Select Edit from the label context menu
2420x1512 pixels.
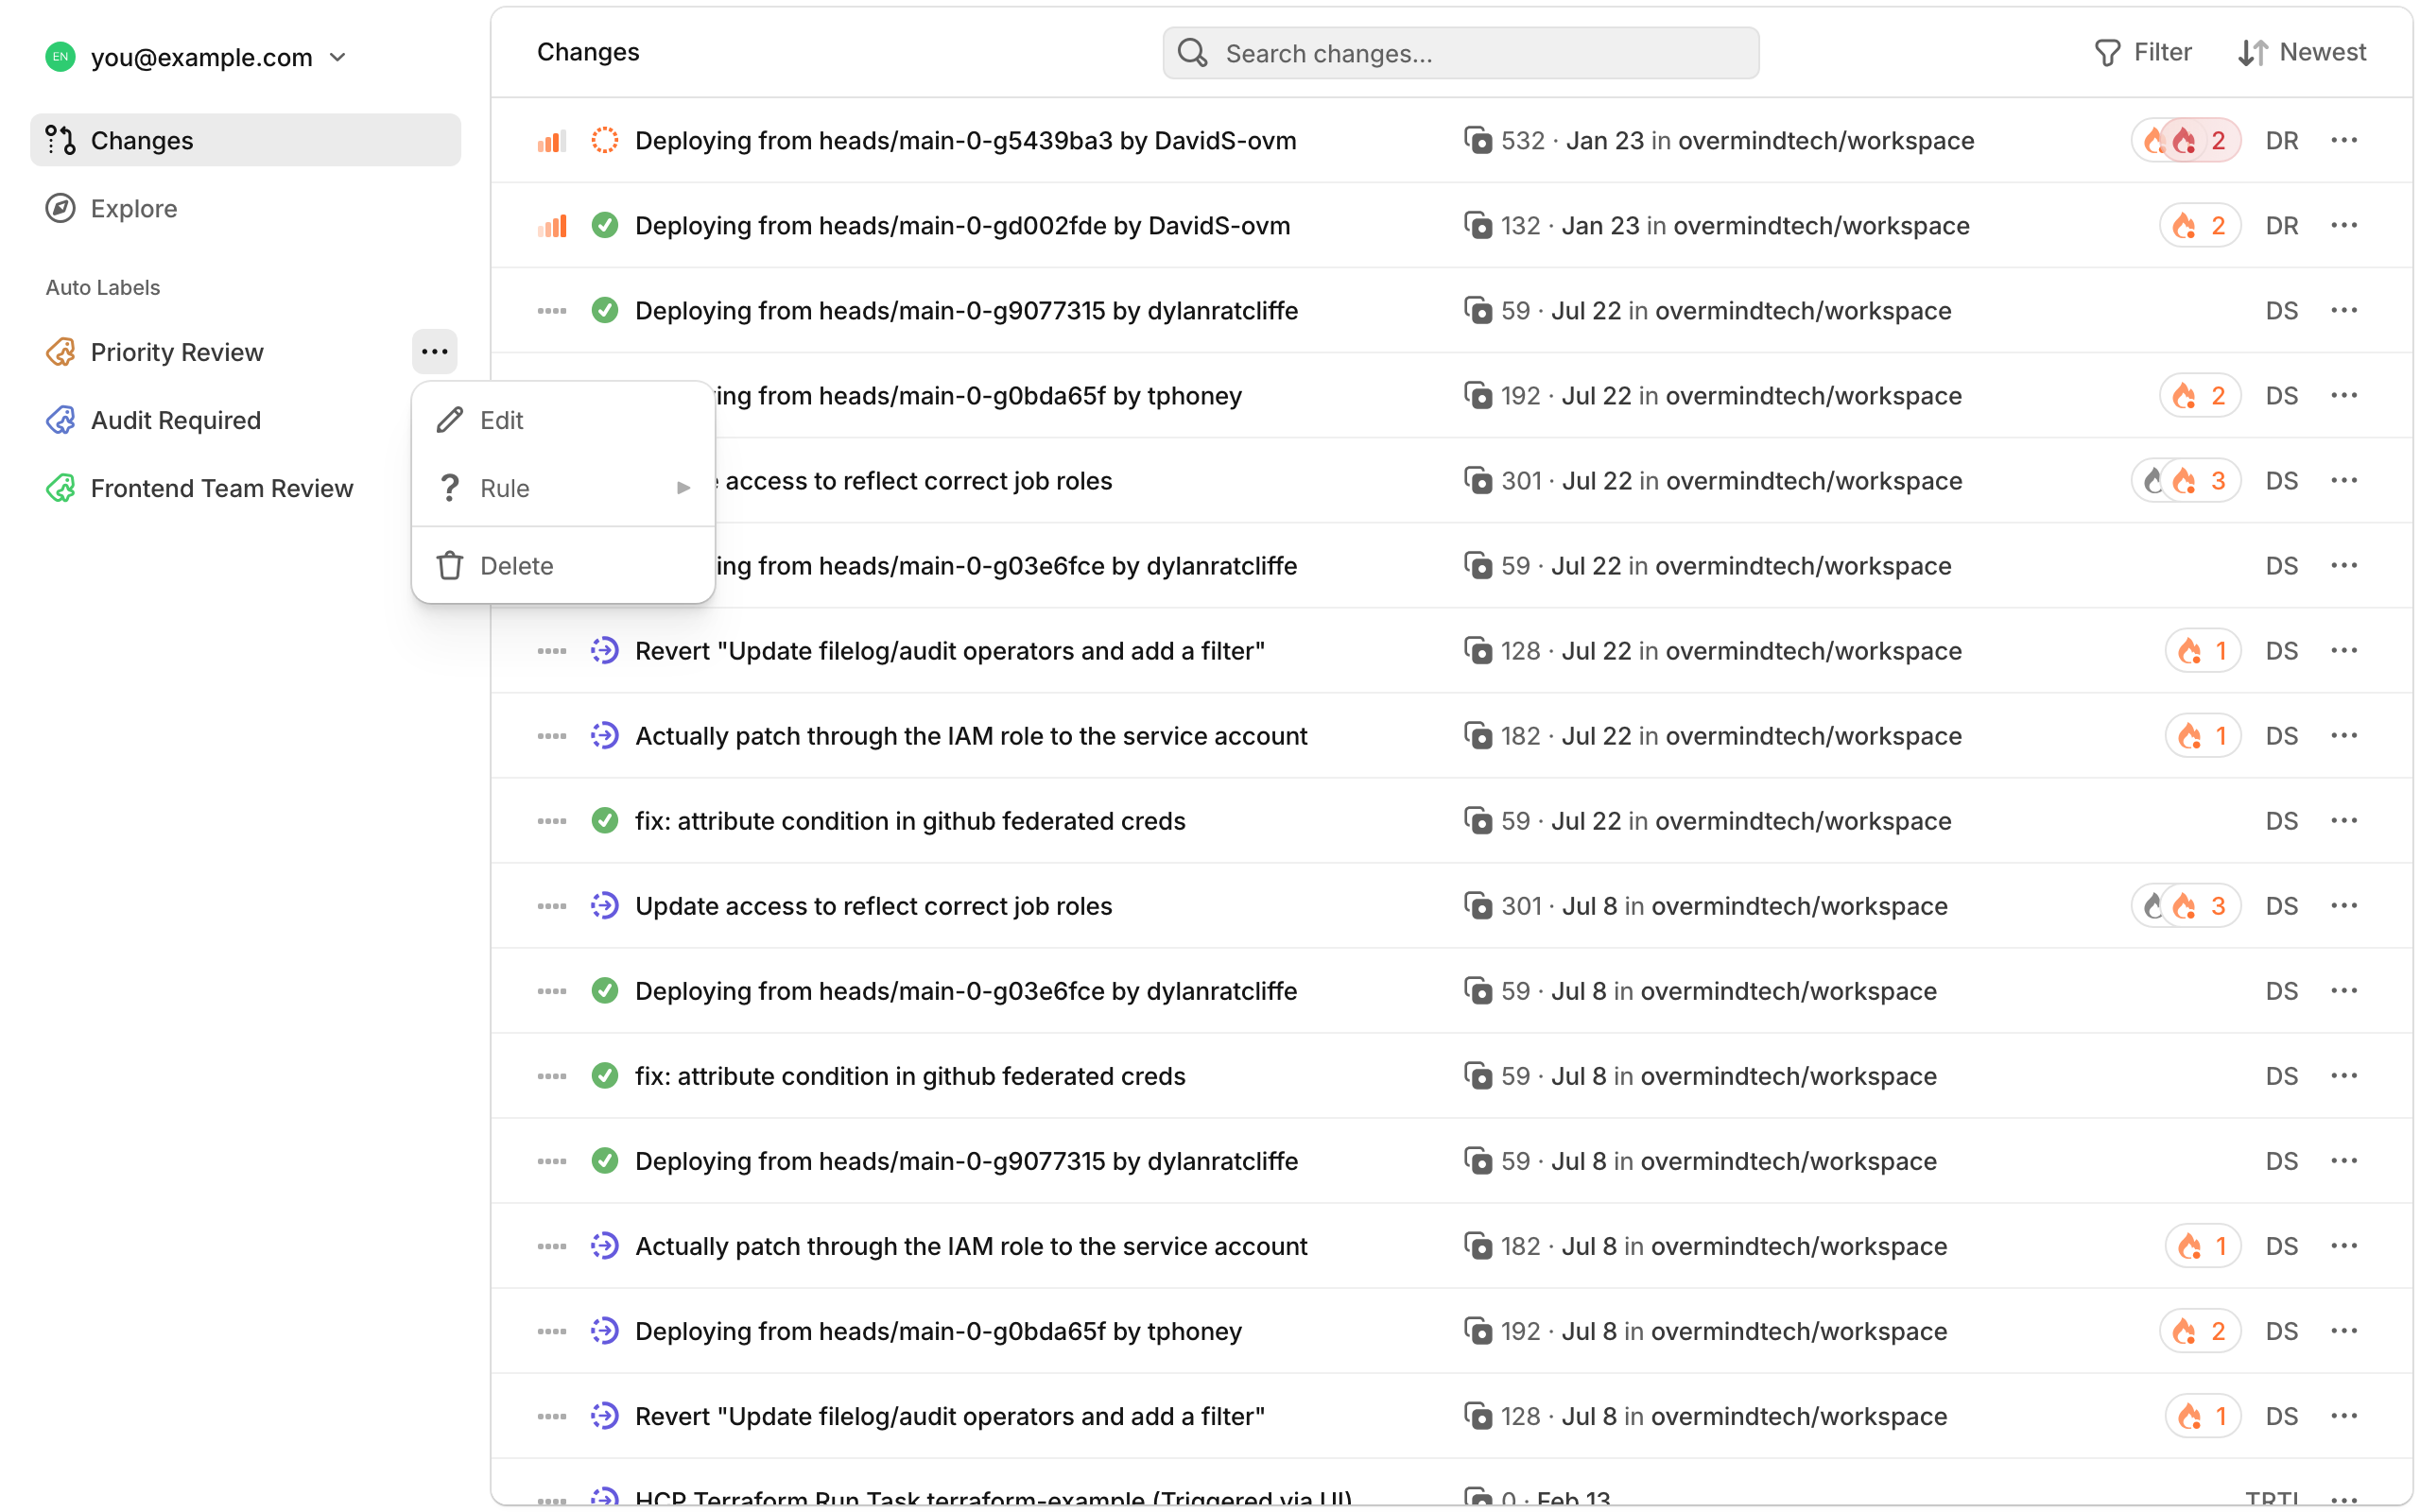point(501,420)
